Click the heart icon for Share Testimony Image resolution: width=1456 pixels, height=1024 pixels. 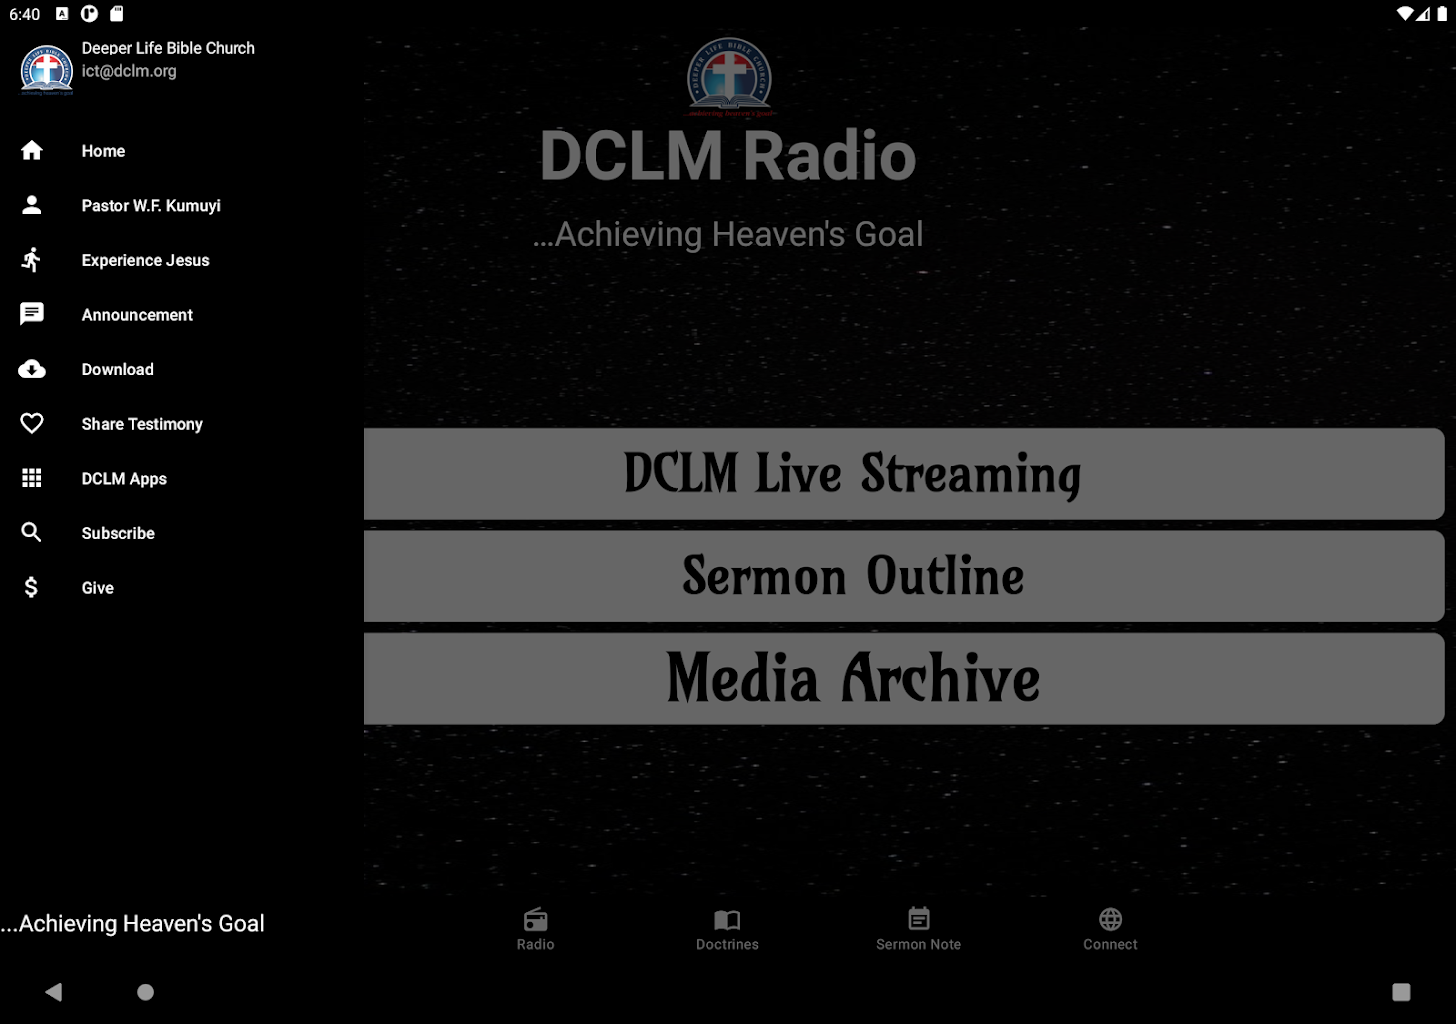(x=32, y=424)
